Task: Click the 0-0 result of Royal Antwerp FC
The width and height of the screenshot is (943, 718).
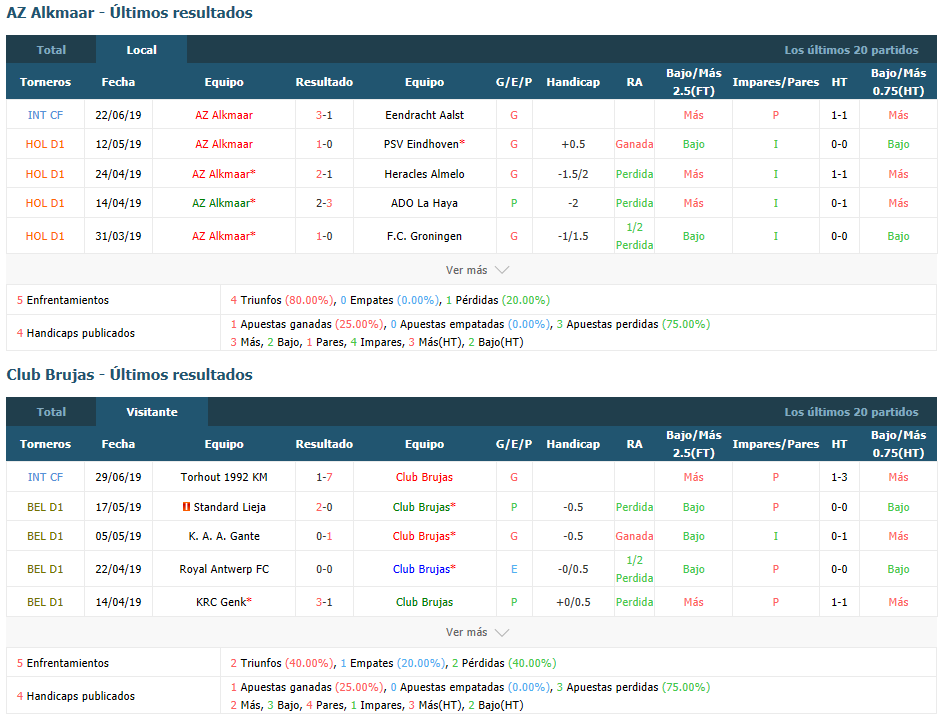Action: pyautogui.click(x=324, y=569)
